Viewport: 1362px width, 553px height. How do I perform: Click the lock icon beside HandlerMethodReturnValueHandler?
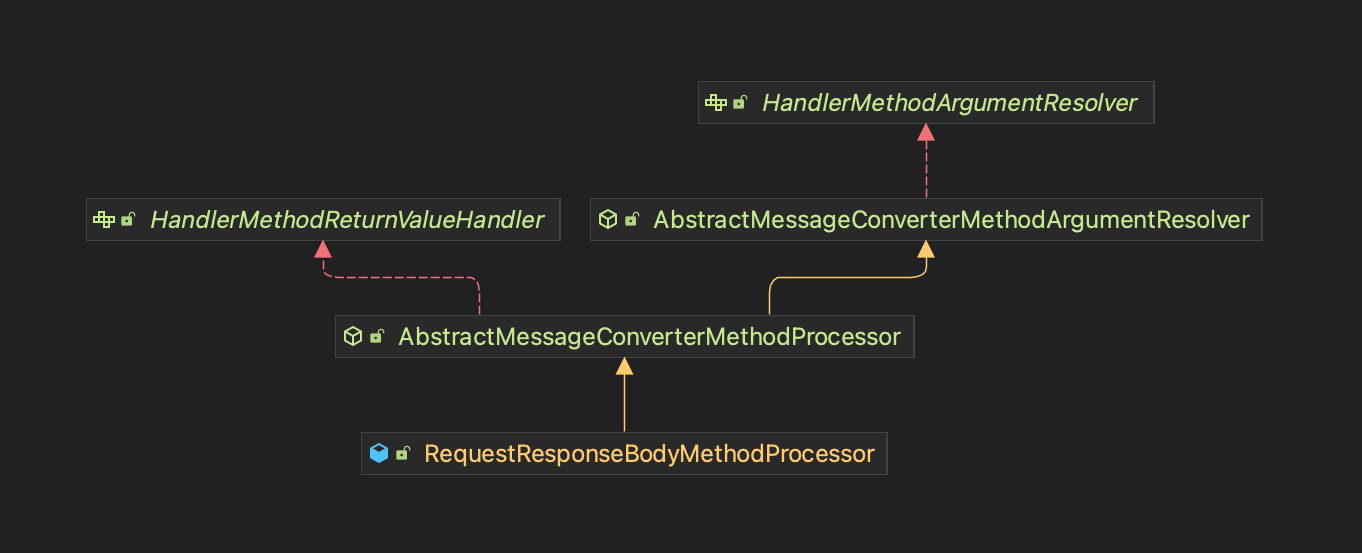tap(128, 220)
